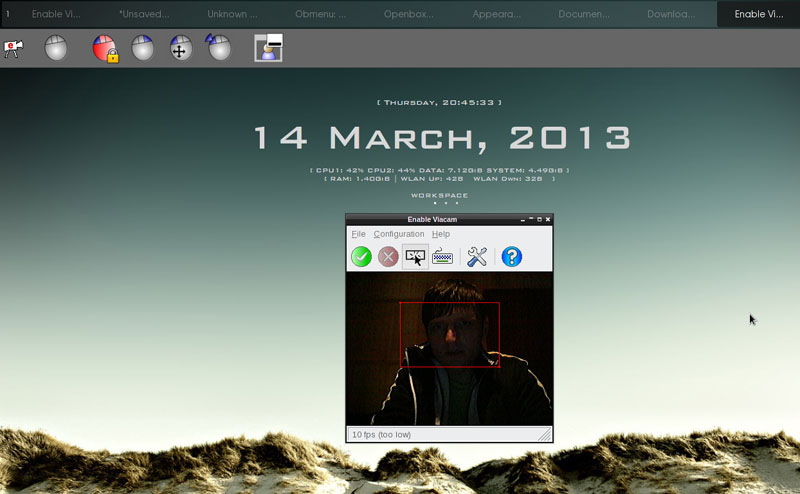Select the plain gray mouse no-click icon
800x494 pixels.
[x=56, y=48]
